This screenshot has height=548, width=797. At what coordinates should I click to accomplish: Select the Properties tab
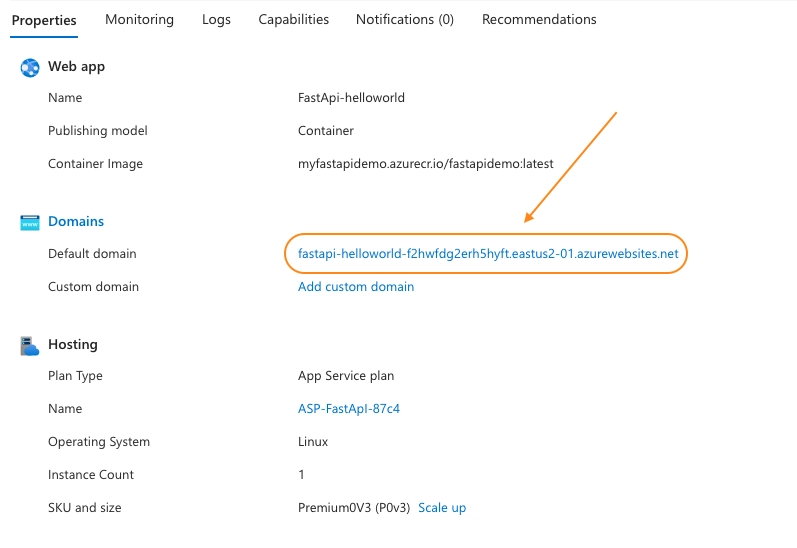tap(44, 20)
